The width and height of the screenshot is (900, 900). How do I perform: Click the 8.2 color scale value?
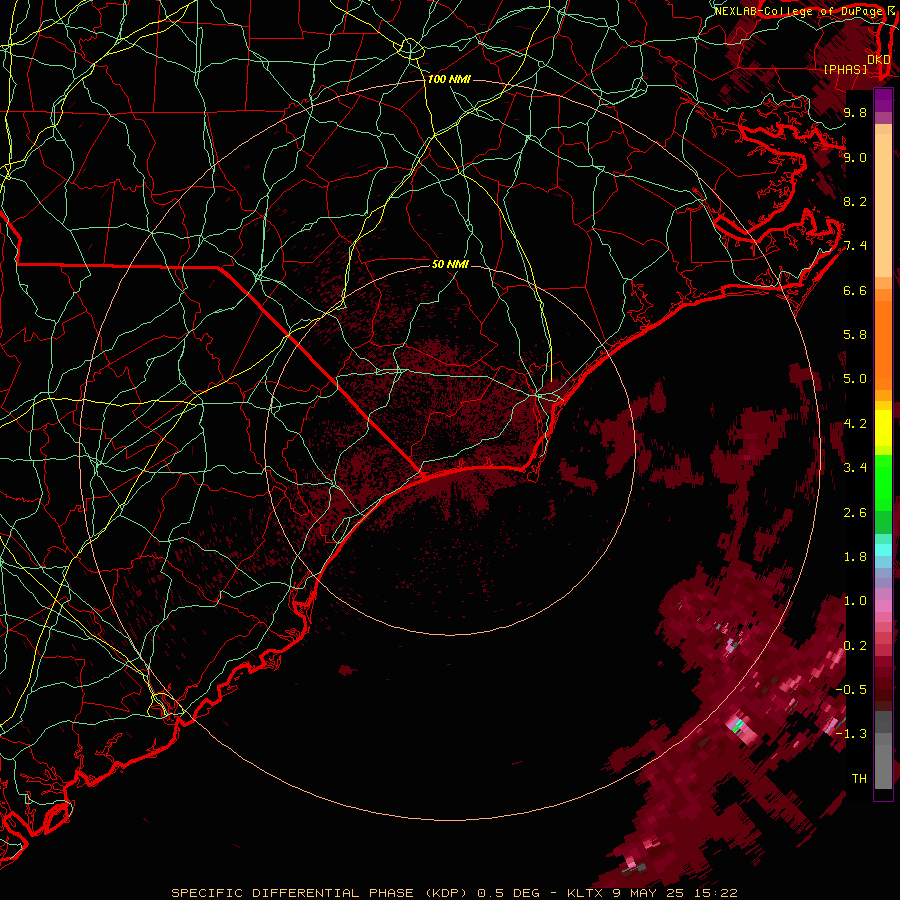tap(855, 201)
